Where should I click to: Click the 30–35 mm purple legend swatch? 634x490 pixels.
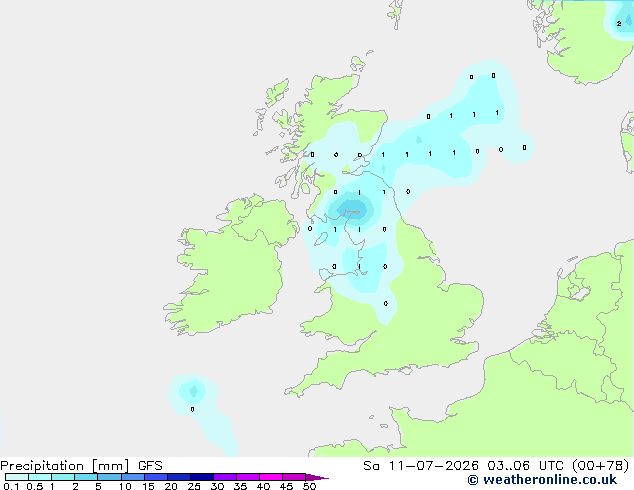(x=224, y=477)
